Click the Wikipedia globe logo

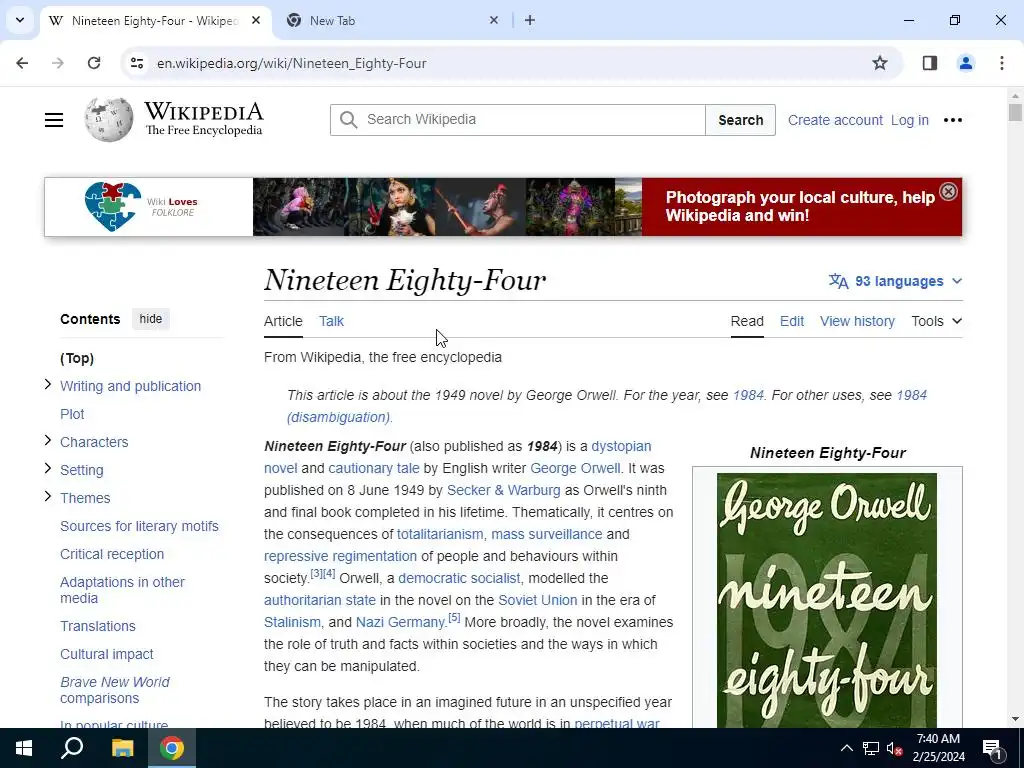tap(108, 120)
